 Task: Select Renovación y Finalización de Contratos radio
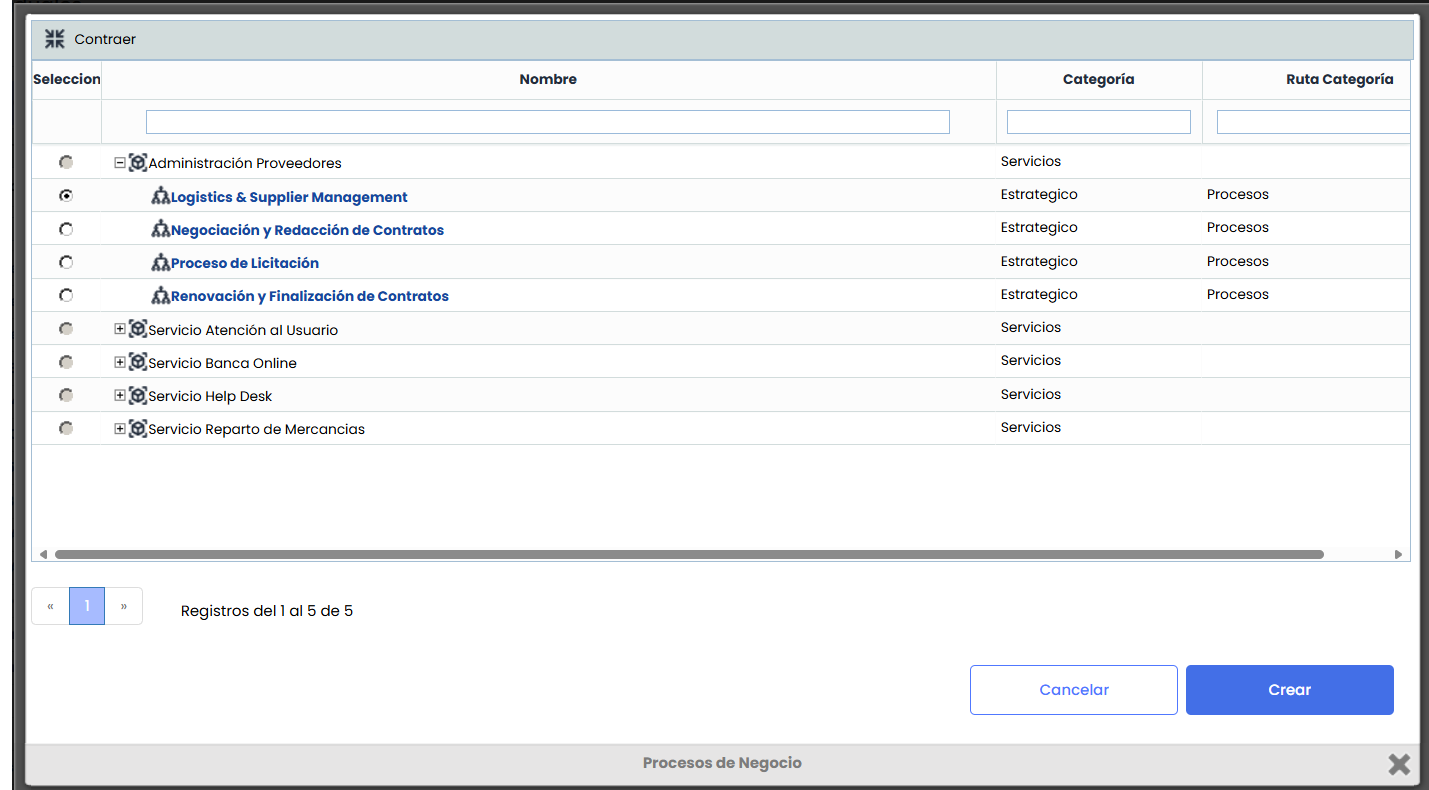tap(66, 295)
